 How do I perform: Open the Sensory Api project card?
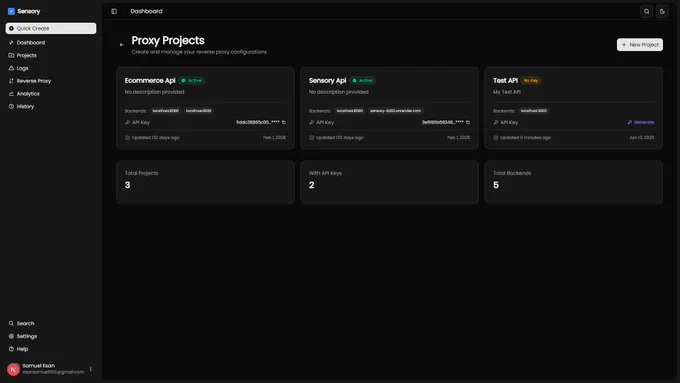tap(389, 108)
